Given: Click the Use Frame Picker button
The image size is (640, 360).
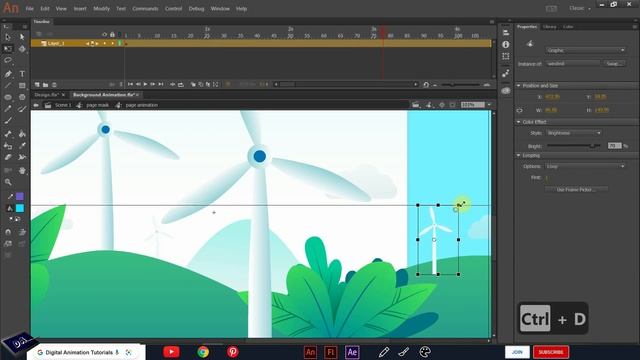Looking at the screenshot, I should pyautogui.click(x=576, y=189).
